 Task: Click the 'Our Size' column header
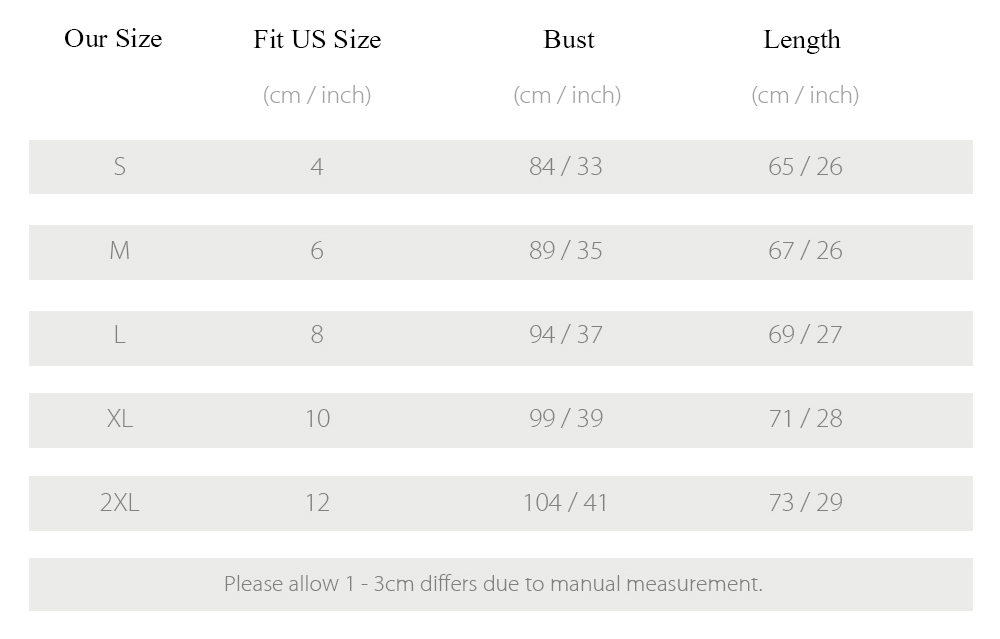tap(113, 39)
